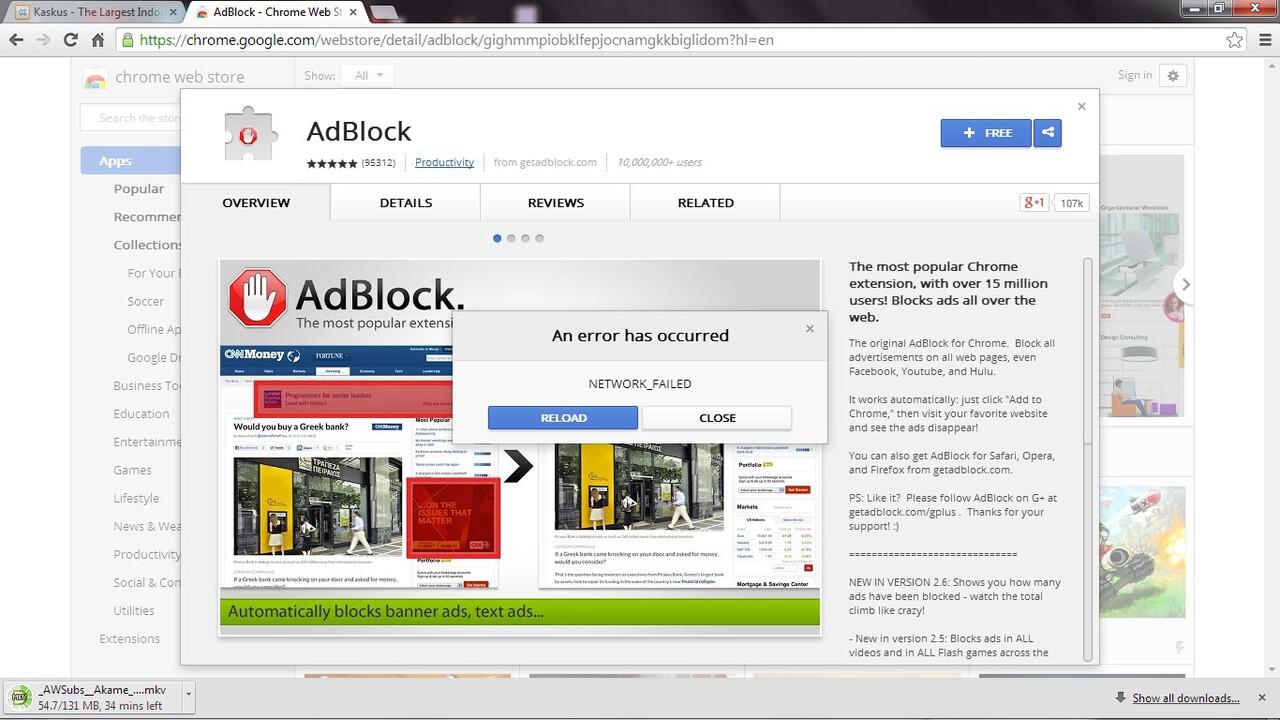Viewport: 1280px width, 720px height.
Task: Click the AdBlock screenshot preview image
Action: point(520,446)
